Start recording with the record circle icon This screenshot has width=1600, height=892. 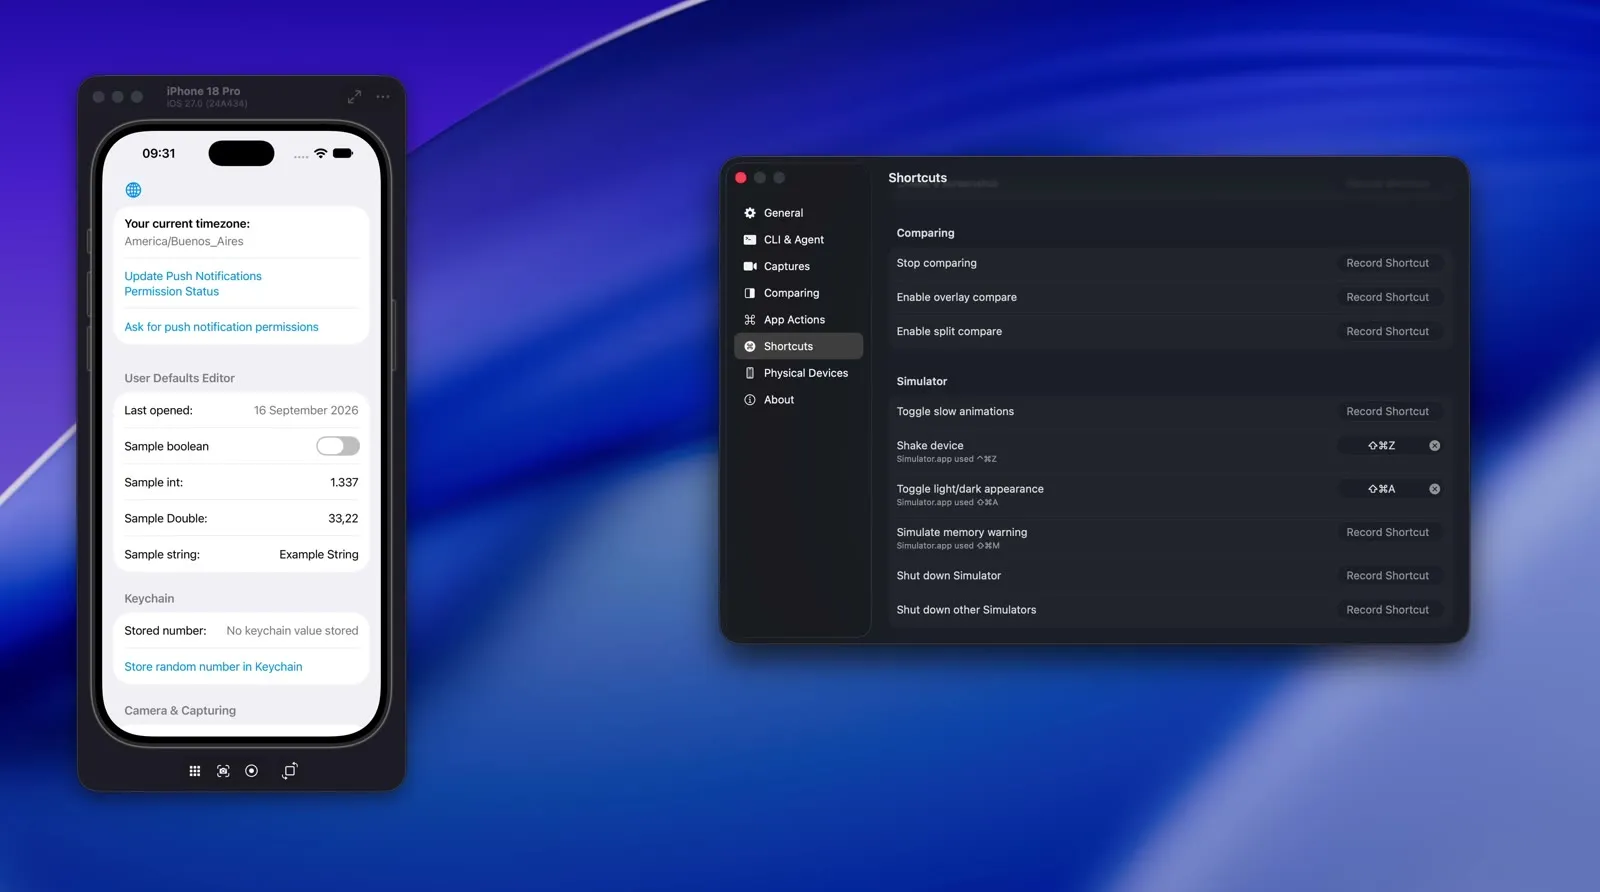[252, 771]
